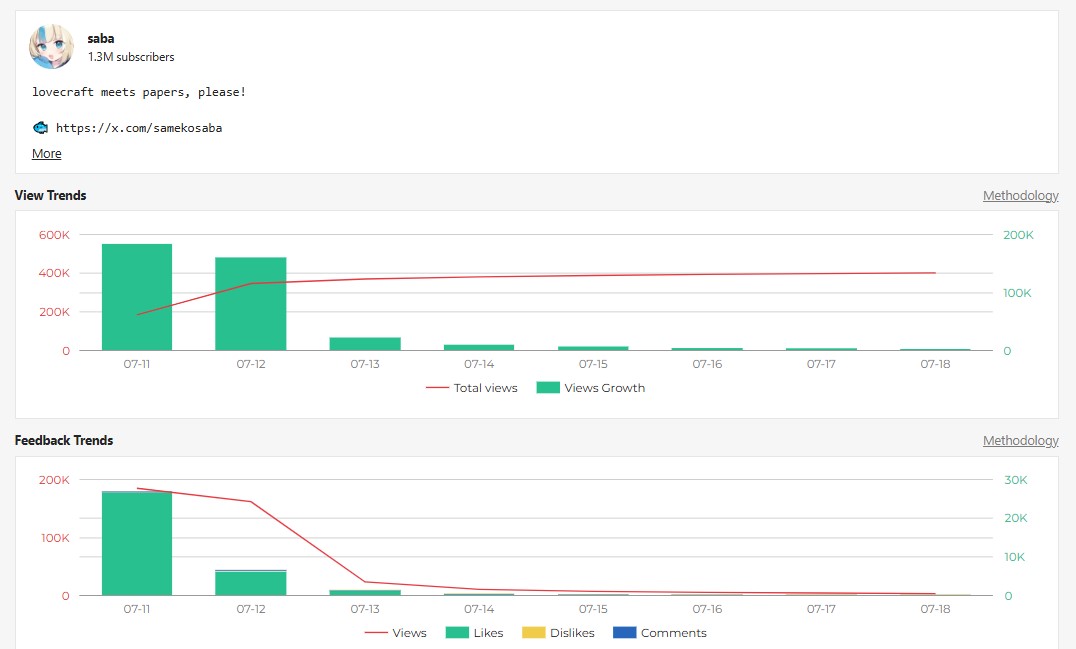Click the Feedback Trends heading
The width and height of the screenshot is (1076, 649).
[x=64, y=440]
